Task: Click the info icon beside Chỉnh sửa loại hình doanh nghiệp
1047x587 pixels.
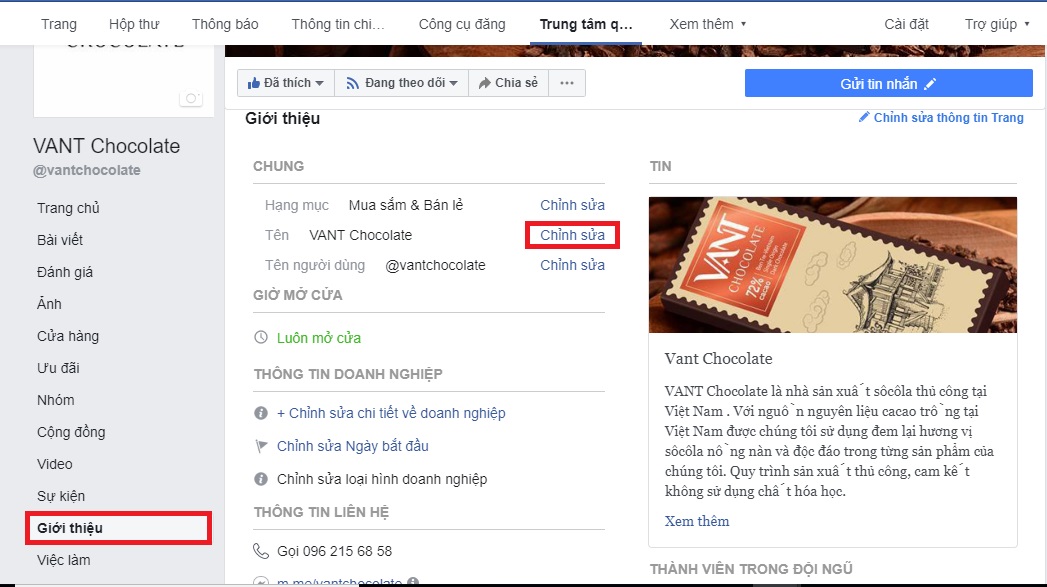Action: coord(261,479)
